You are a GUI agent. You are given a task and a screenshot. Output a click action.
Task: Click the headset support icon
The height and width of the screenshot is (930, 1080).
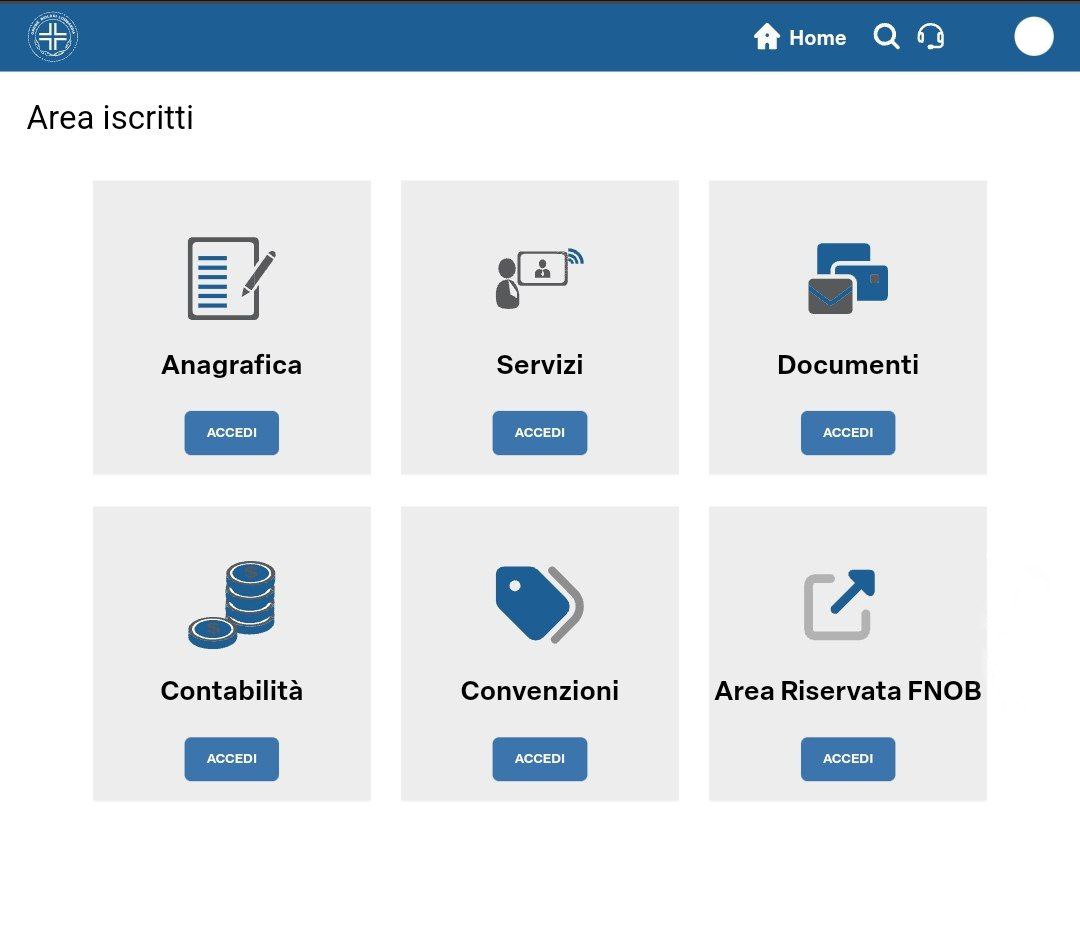tap(931, 37)
